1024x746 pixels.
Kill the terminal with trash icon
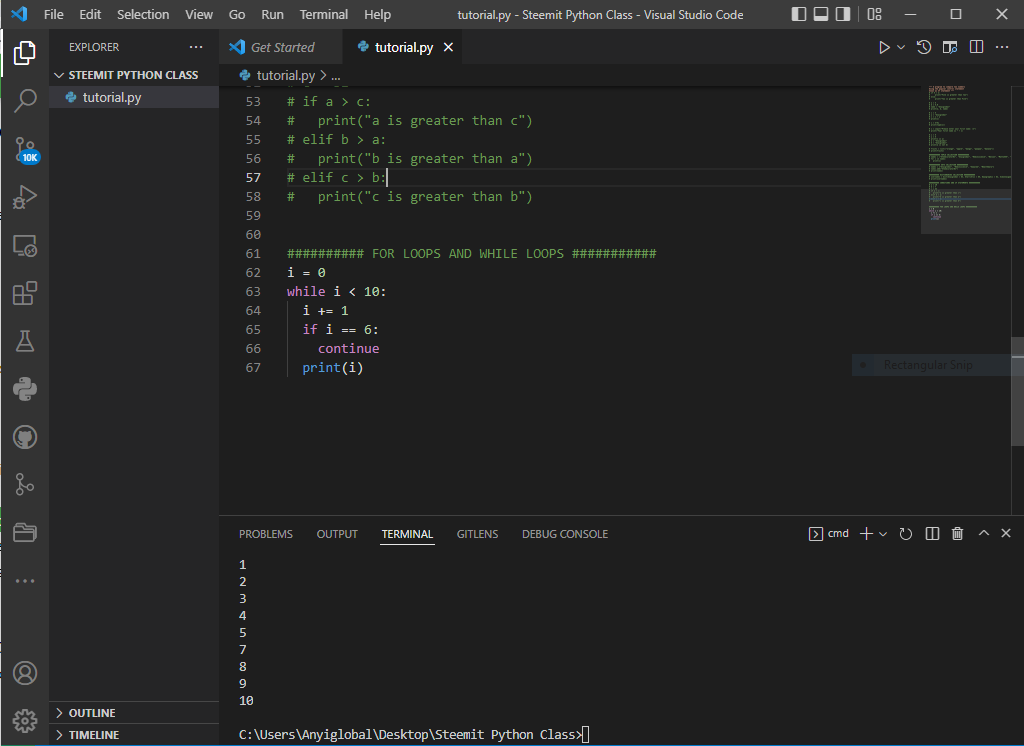pyautogui.click(x=957, y=534)
